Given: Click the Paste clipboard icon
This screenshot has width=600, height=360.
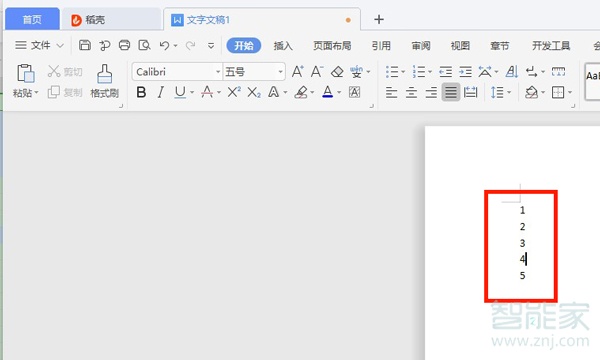Looking at the screenshot, I should [26, 73].
